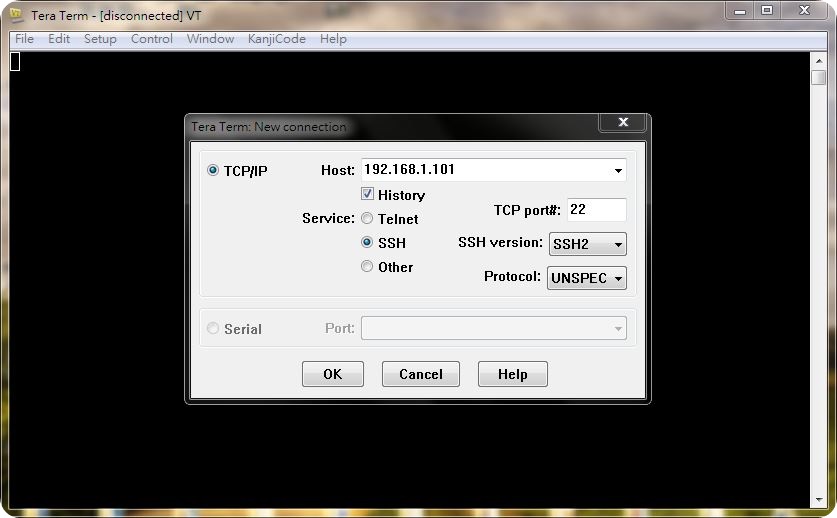Viewport: 837px width, 518px height.
Task: Maximize the Tera Term window
Action: [767, 10]
